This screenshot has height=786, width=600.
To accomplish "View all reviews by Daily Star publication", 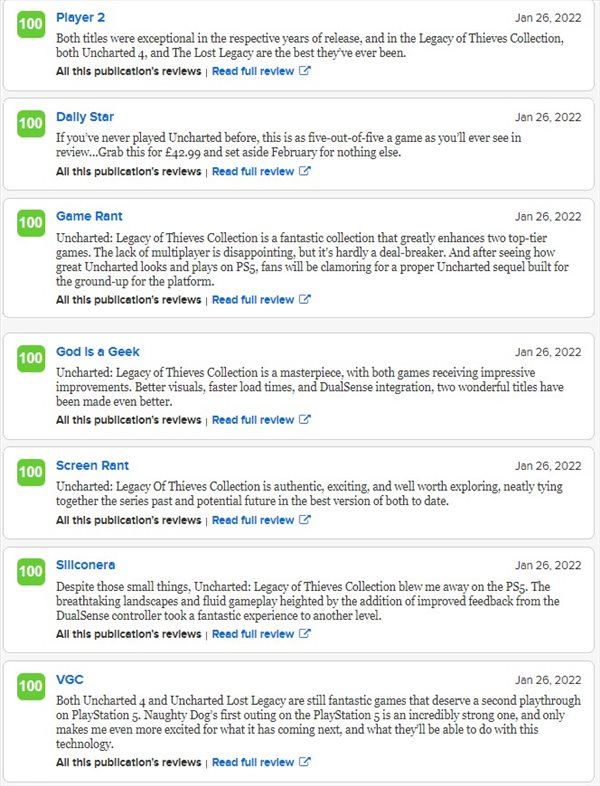I will 128,171.
